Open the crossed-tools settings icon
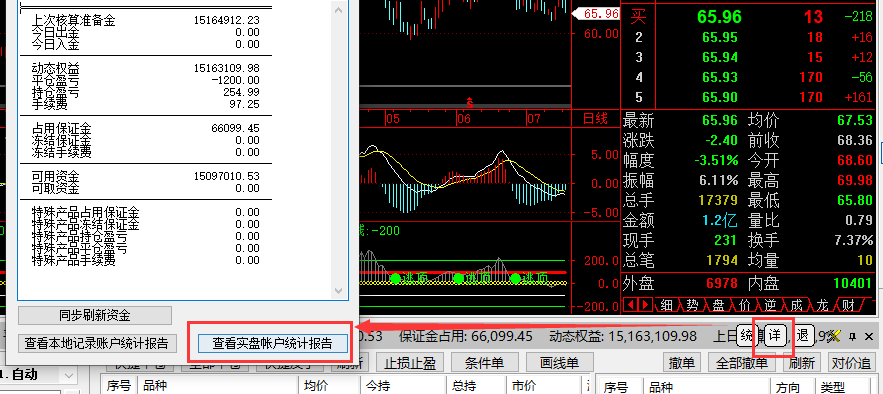This screenshot has height=394, width=883. pos(835,336)
